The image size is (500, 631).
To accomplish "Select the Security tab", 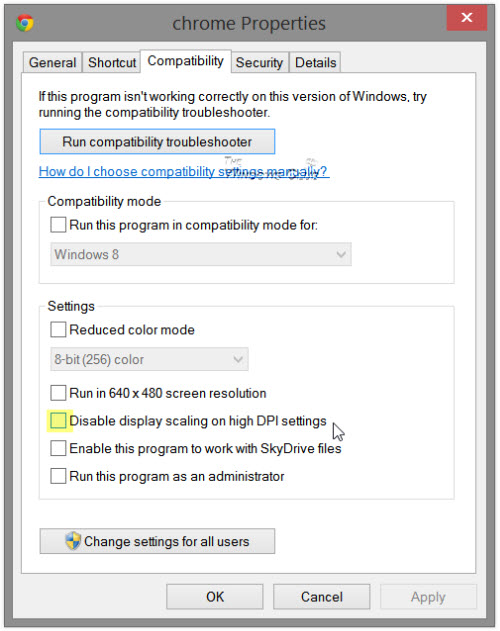I will 259,62.
